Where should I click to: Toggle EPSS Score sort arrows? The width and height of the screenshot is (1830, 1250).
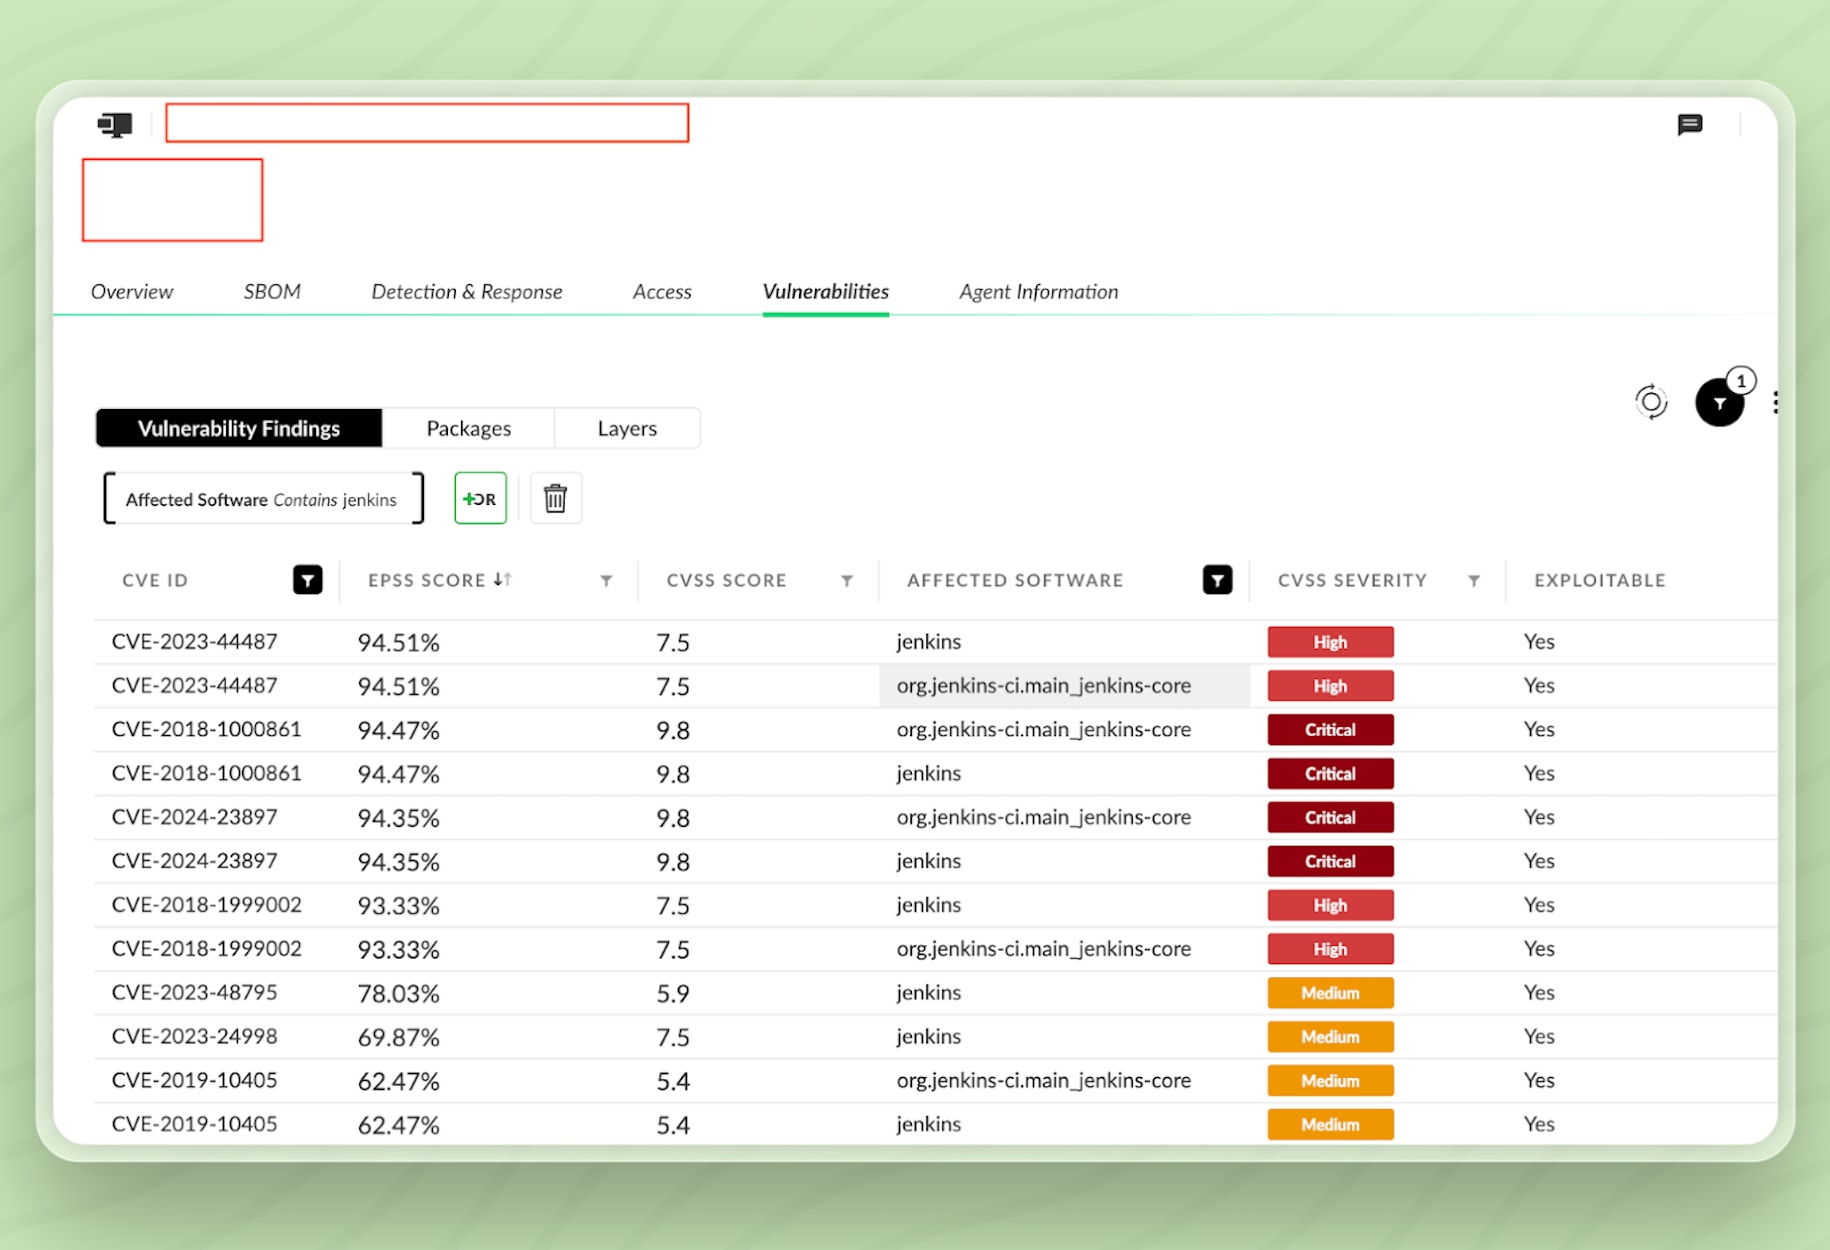tap(502, 580)
